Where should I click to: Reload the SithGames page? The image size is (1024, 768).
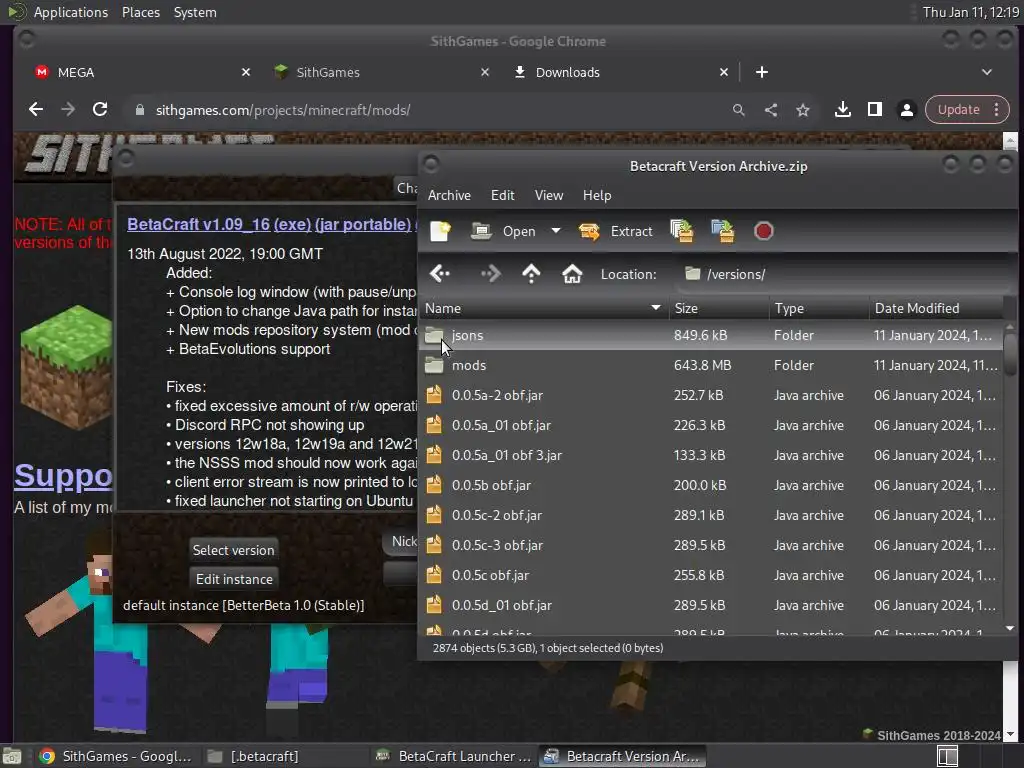(x=100, y=110)
